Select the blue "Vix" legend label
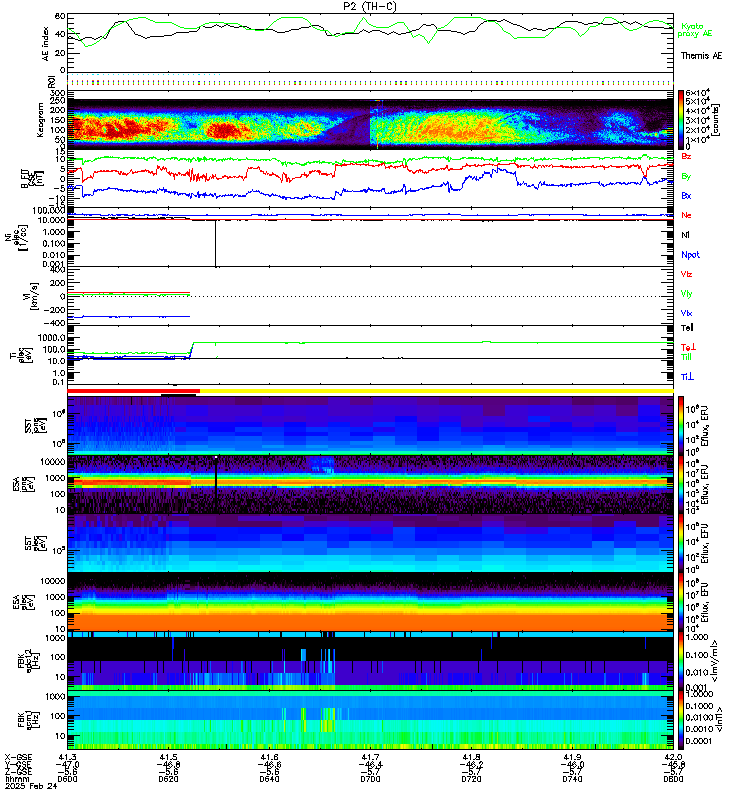The height and width of the screenshot is (800, 750). [x=686, y=313]
